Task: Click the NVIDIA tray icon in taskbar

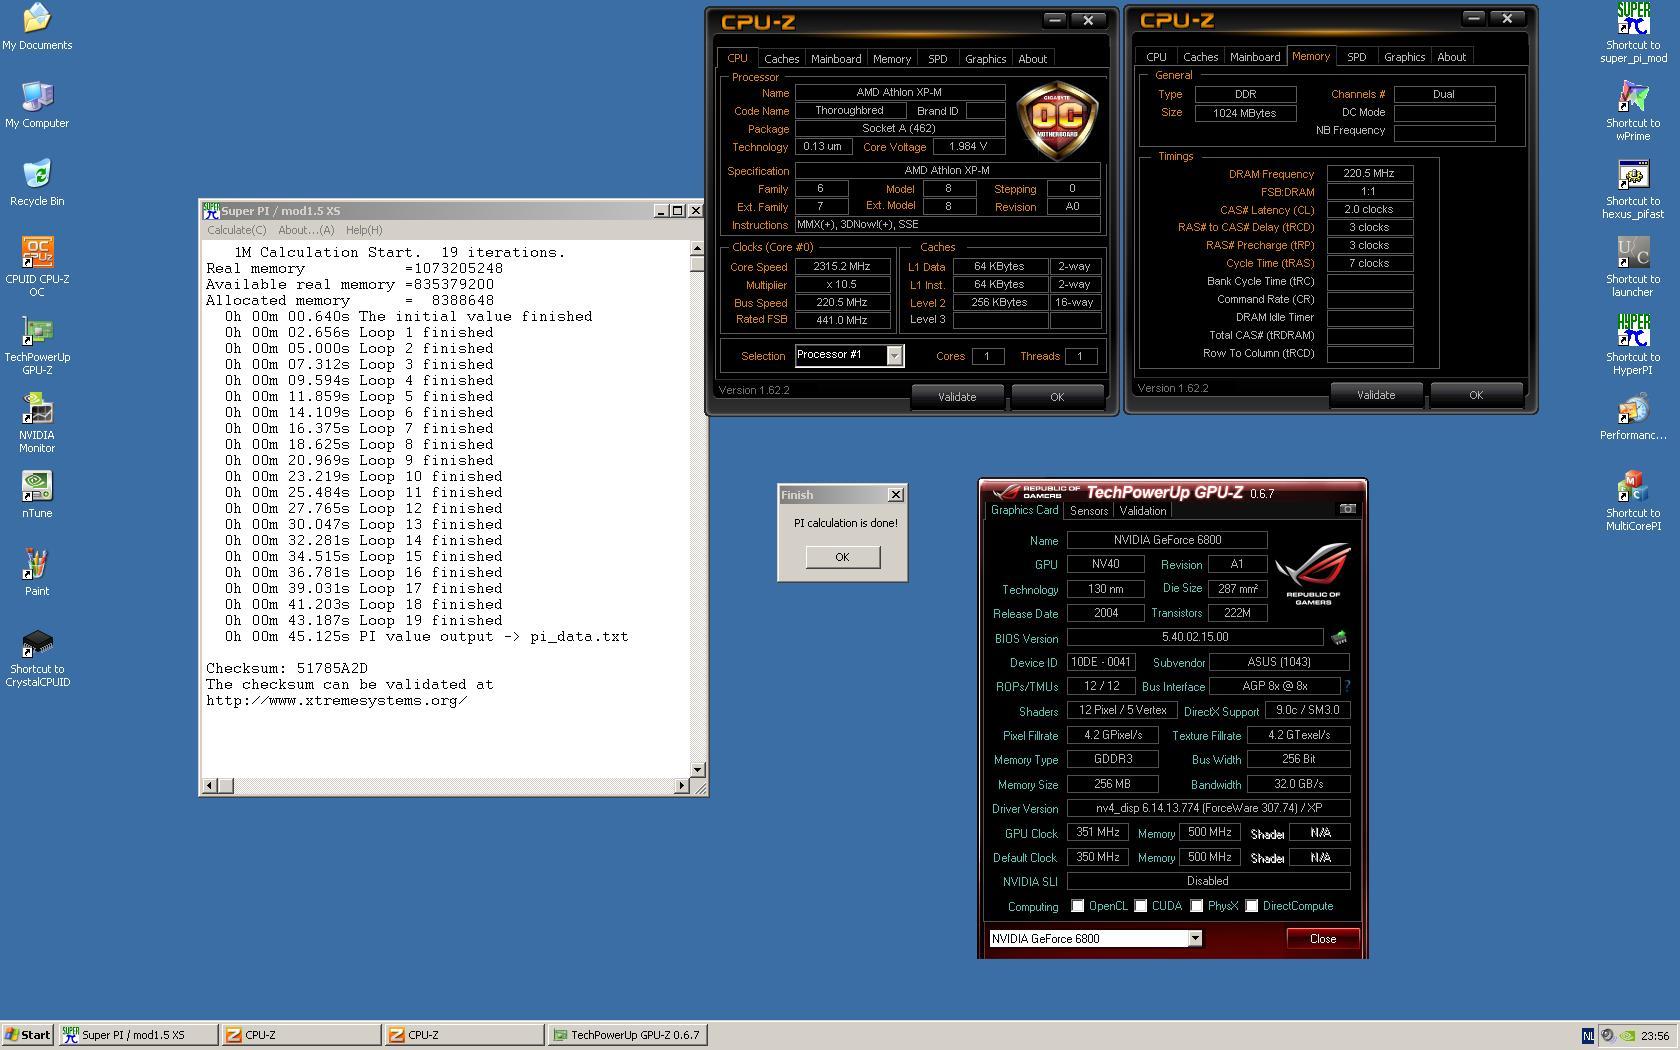Action: 1628,1036
